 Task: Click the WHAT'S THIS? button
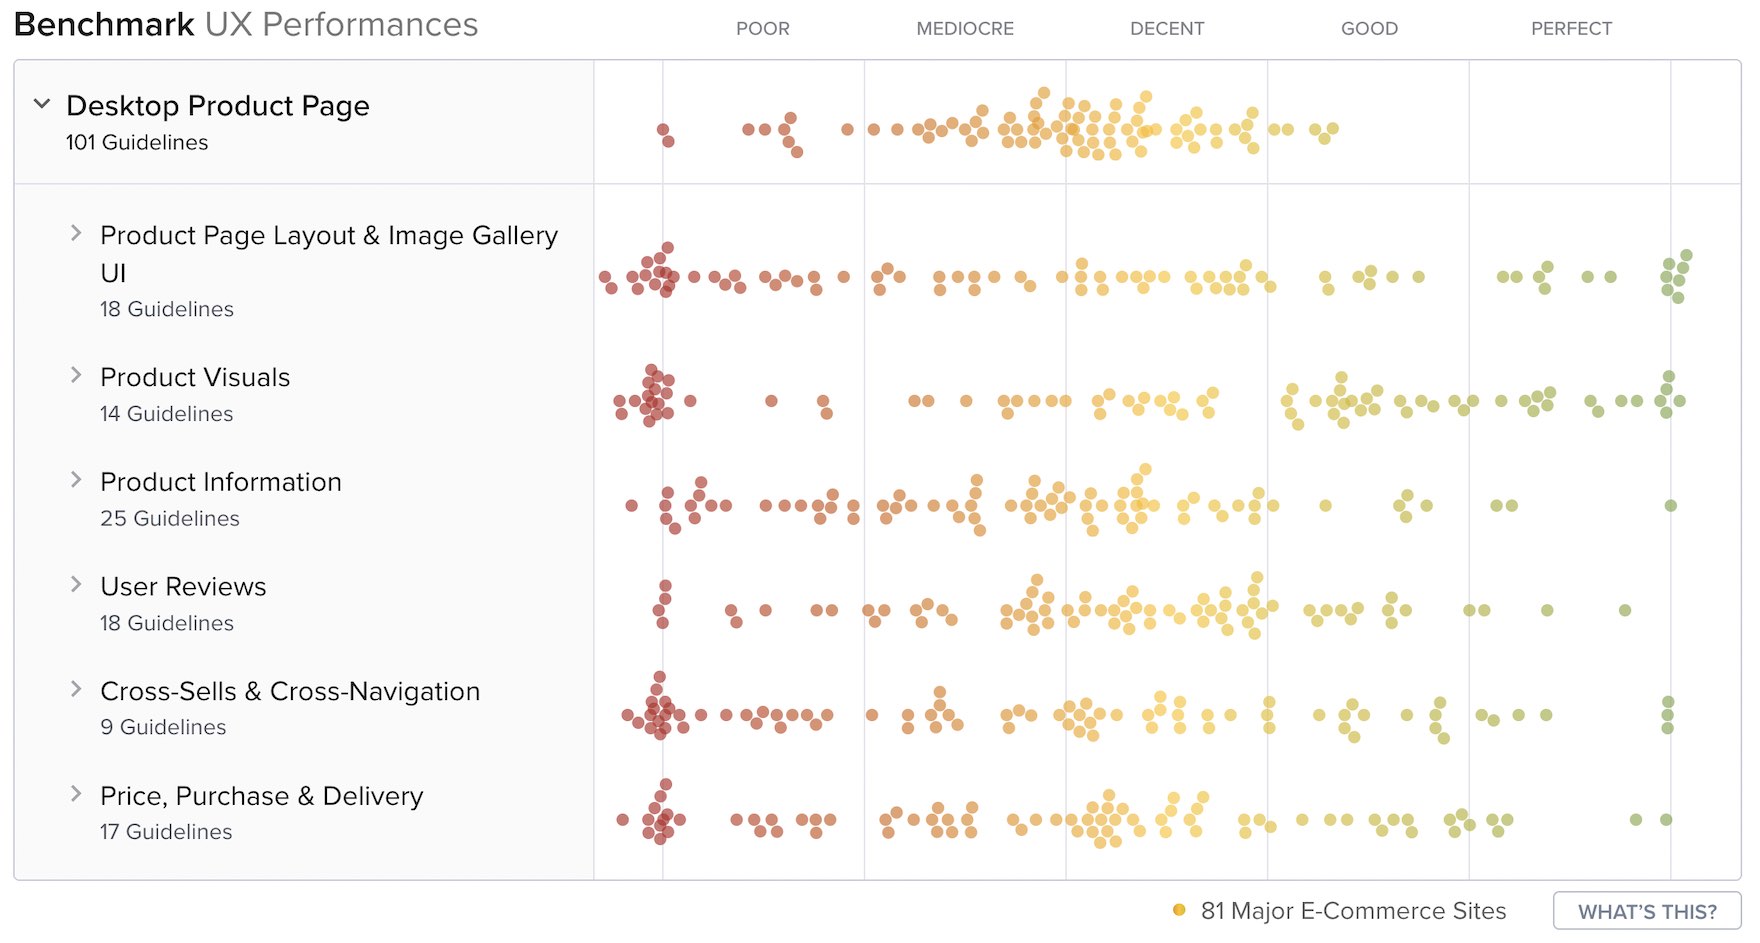pyautogui.click(x=1646, y=911)
